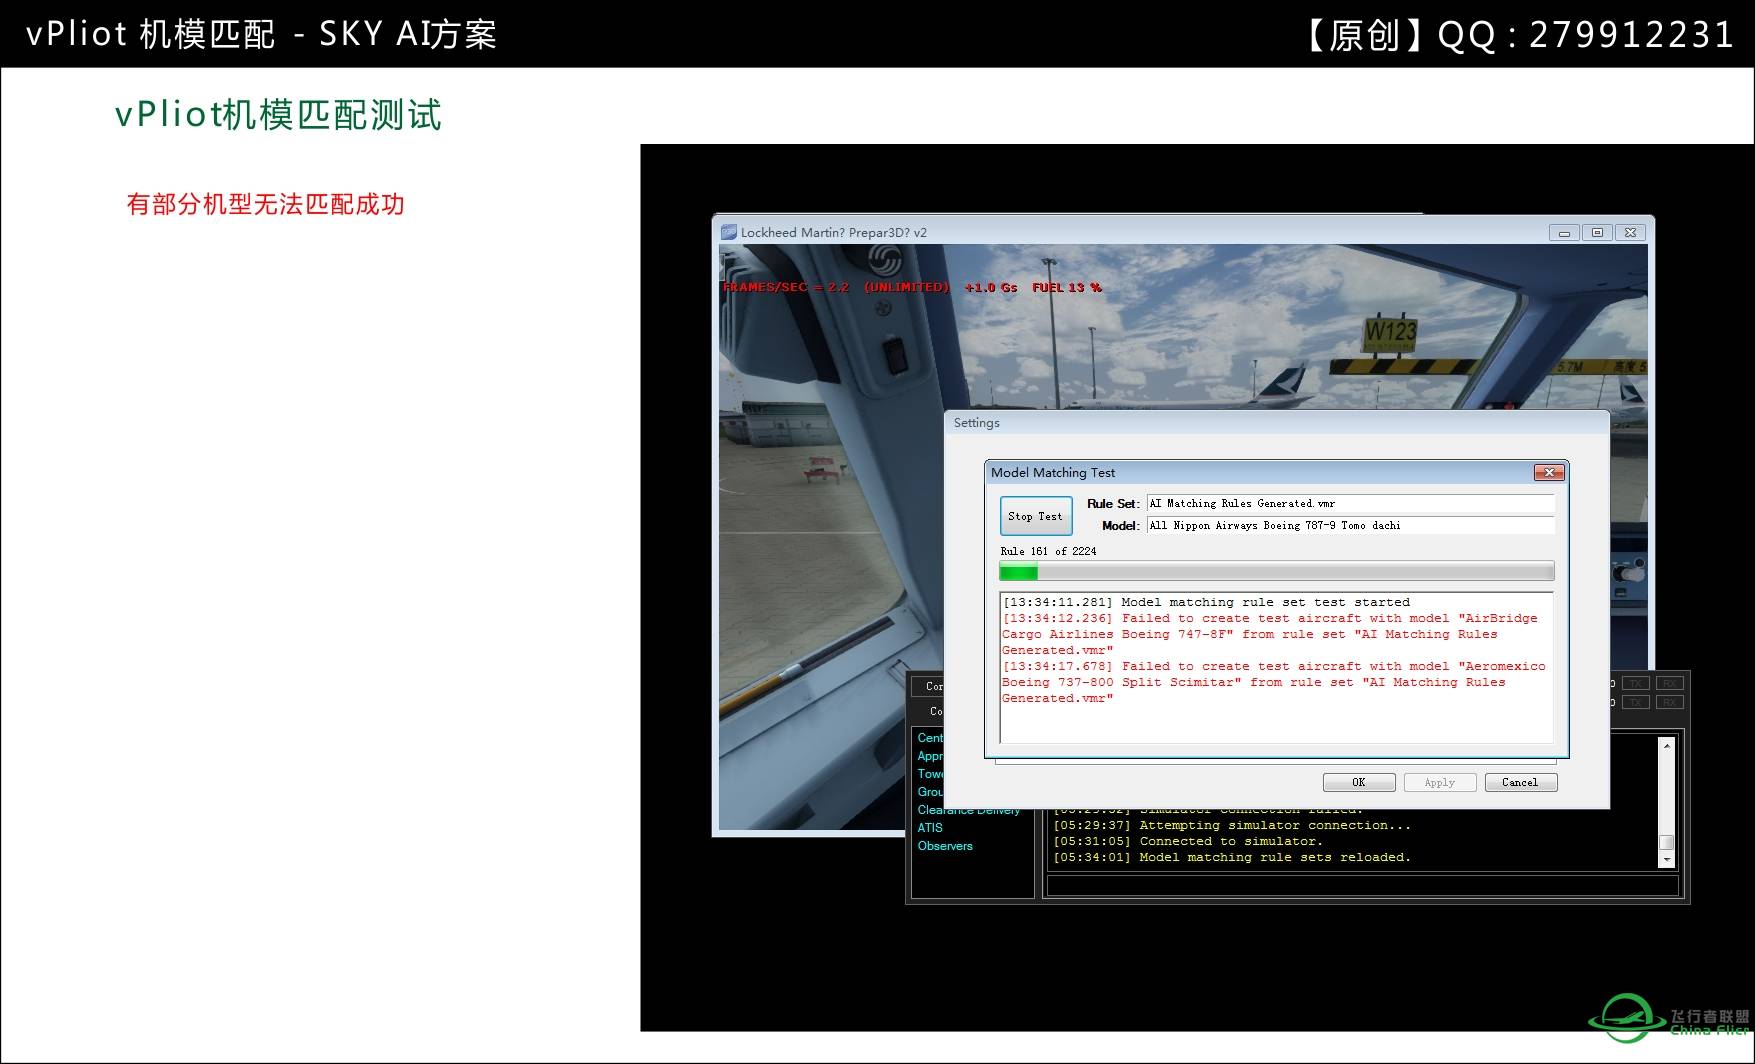
Task: Toggle the upper RX radio indicator
Action: tap(1670, 683)
